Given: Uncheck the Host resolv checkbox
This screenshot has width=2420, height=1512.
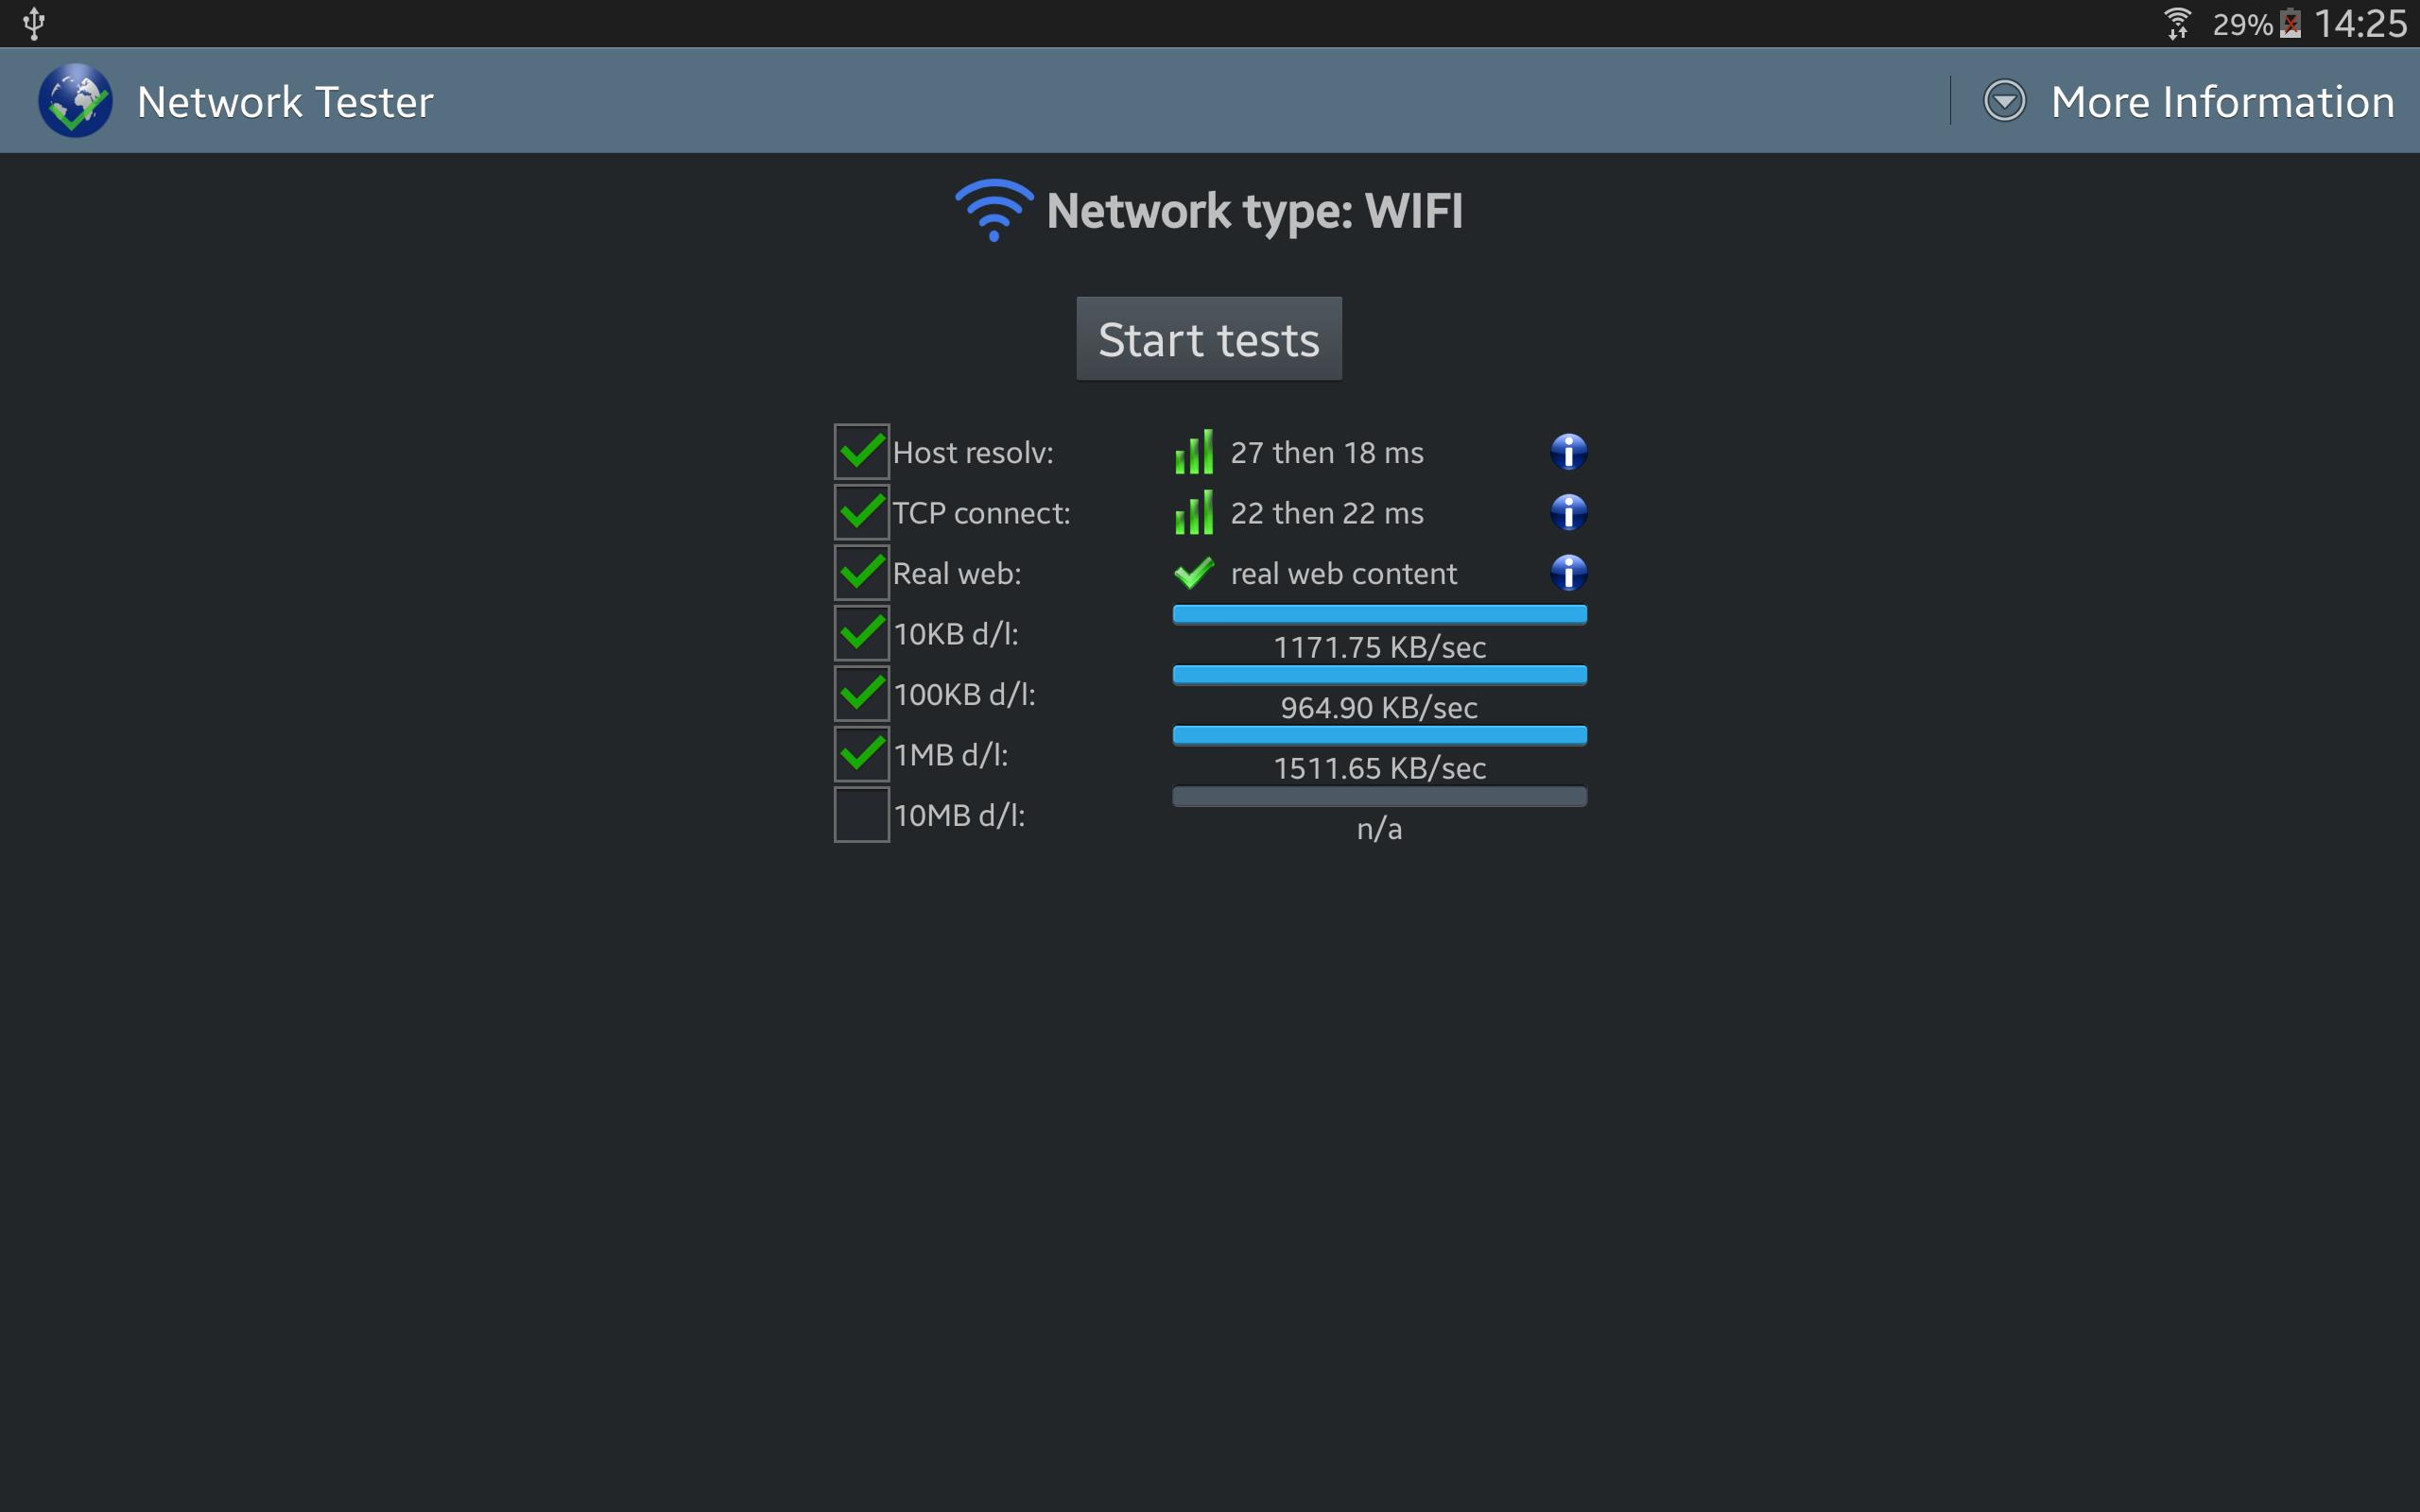Looking at the screenshot, I should 861,452.
